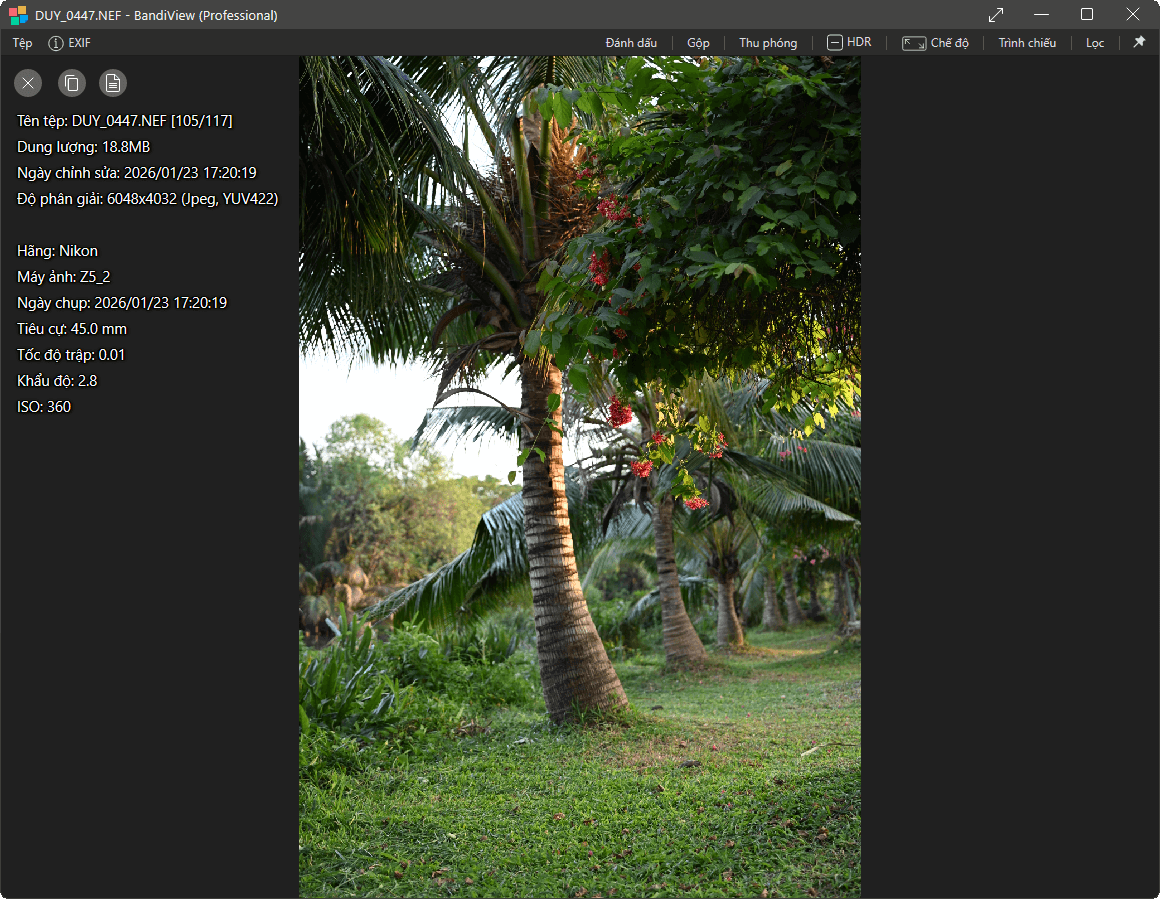Open the Chế độ view mode menu
This screenshot has height=899, width=1160.
click(x=935, y=43)
